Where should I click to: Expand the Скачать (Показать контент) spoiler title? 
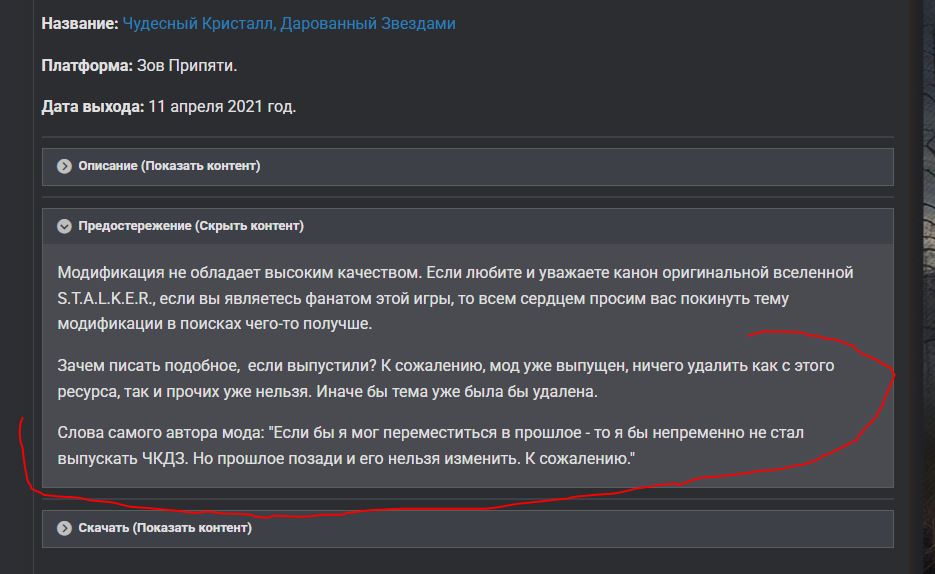pos(165,528)
